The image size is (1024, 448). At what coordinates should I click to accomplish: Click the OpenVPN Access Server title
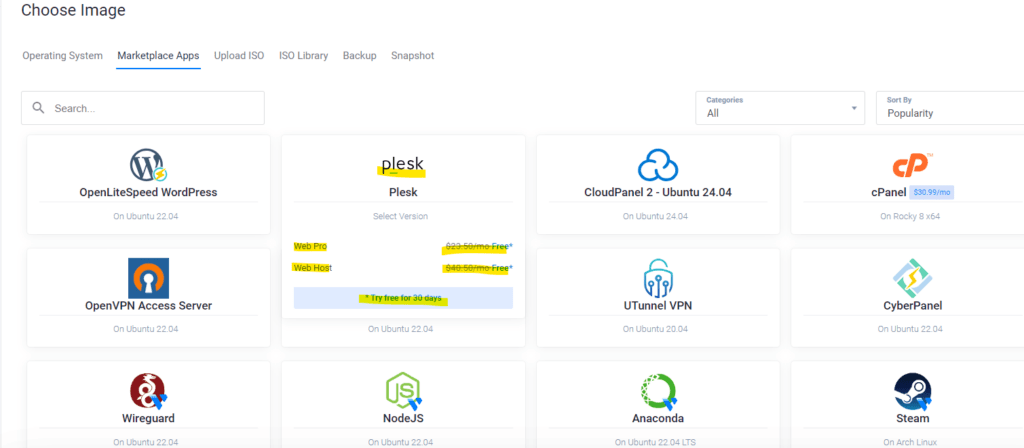(x=148, y=306)
